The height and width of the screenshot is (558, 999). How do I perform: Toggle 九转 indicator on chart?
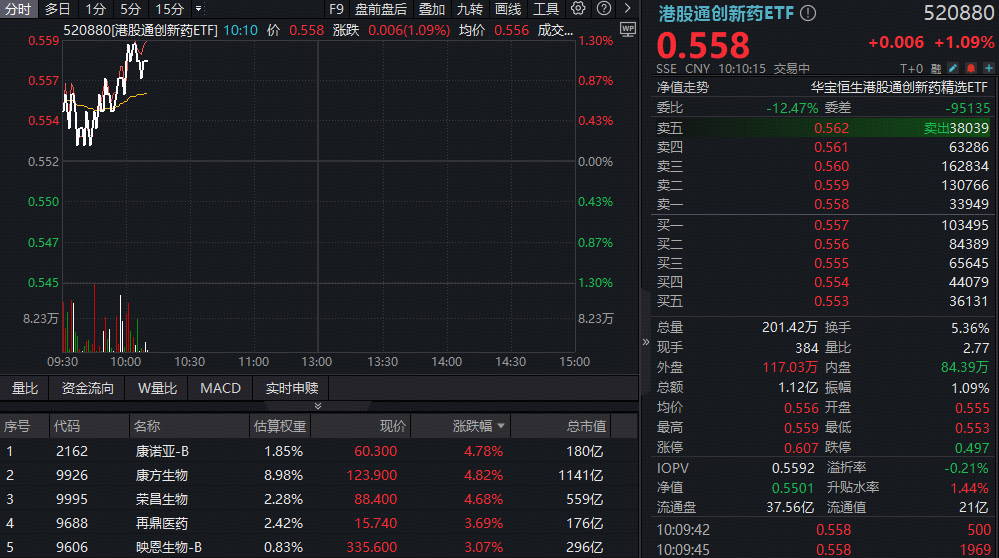tap(469, 9)
